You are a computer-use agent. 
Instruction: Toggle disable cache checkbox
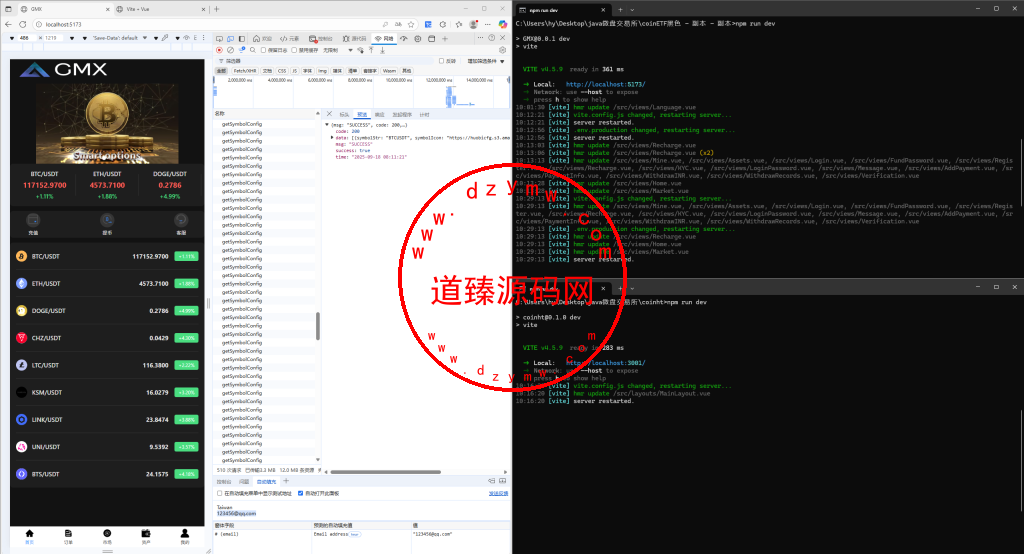[294, 50]
